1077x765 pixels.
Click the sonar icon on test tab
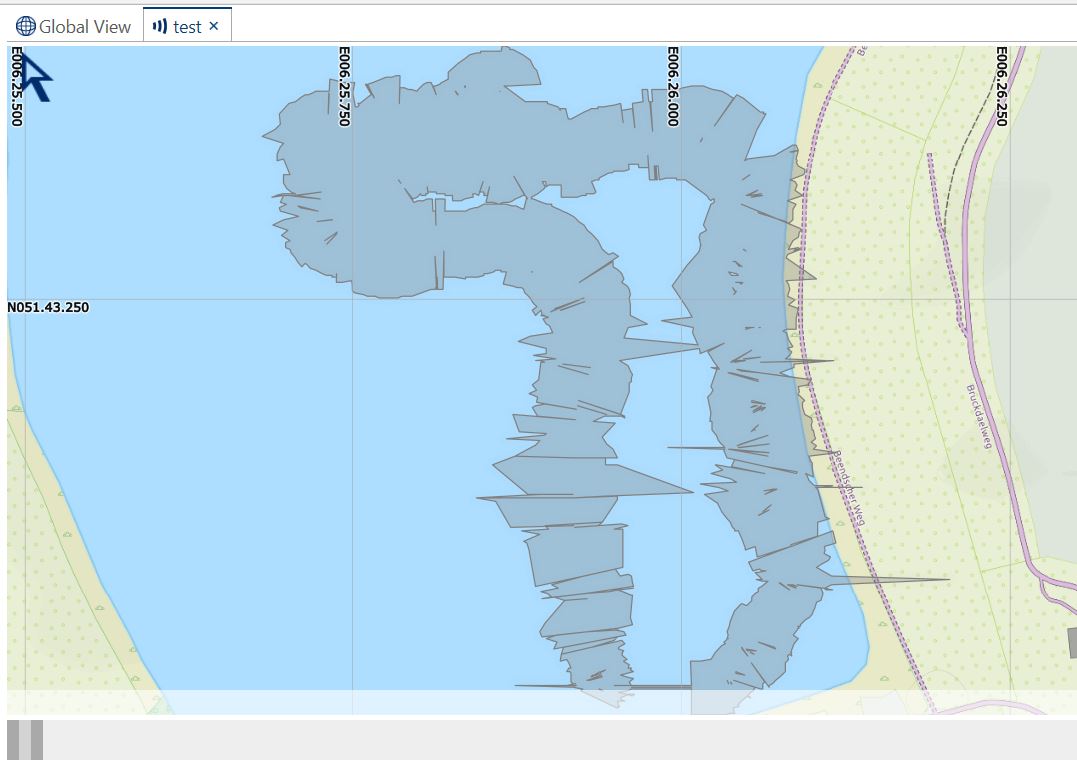coord(160,27)
